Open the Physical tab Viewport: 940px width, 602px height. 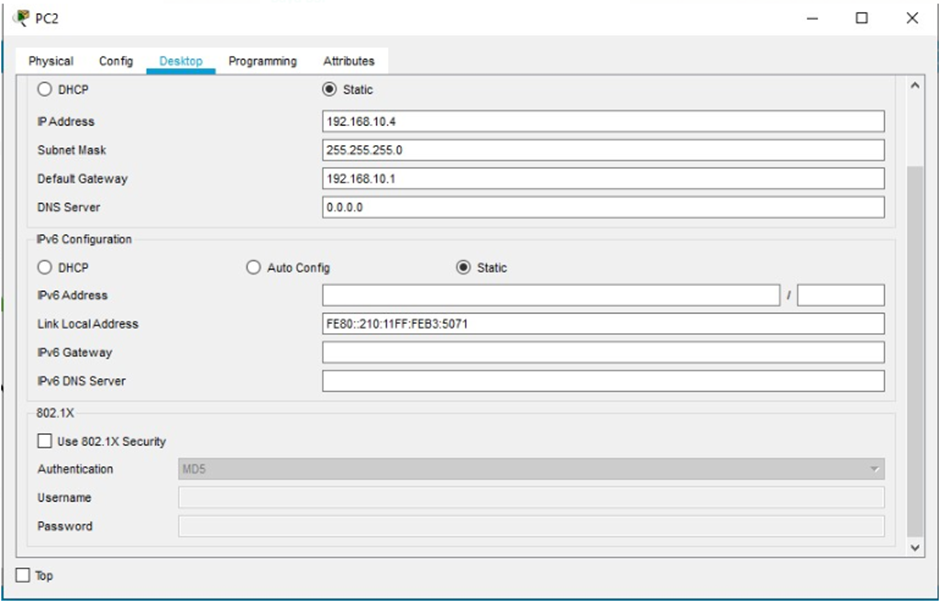[51, 61]
